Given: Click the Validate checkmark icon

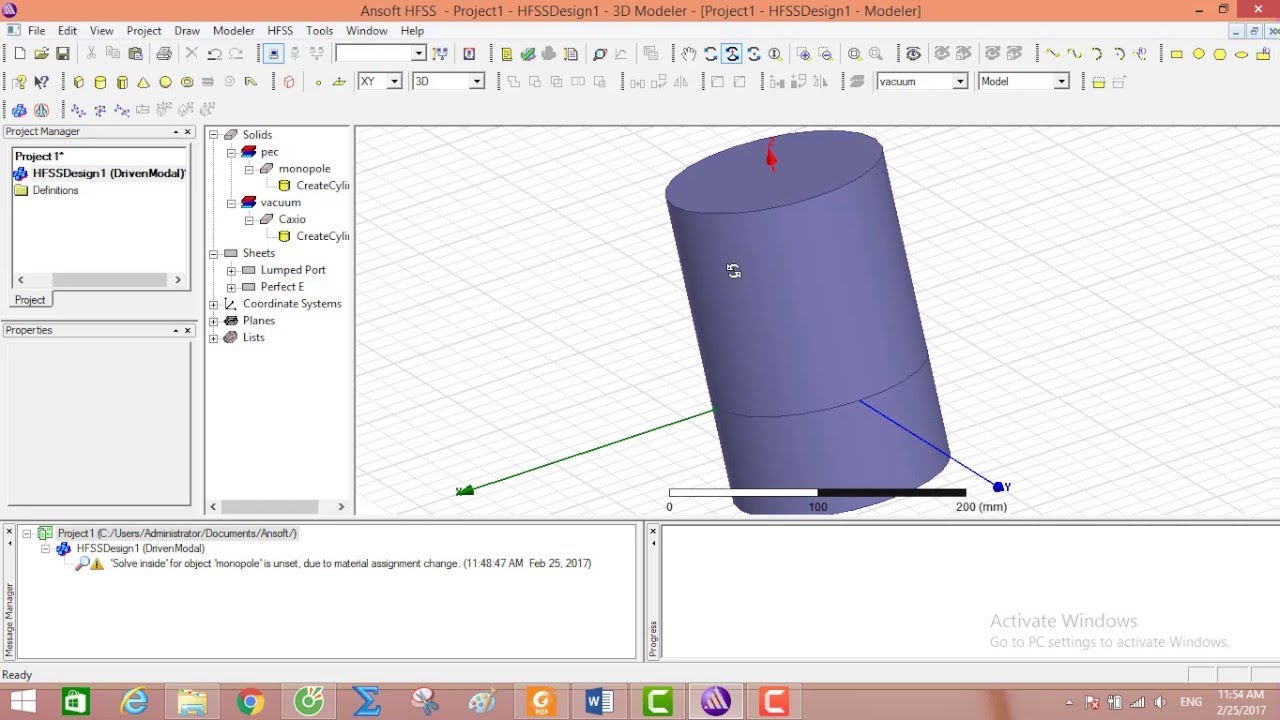Looking at the screenshot, I should click(x=527, y=54).
